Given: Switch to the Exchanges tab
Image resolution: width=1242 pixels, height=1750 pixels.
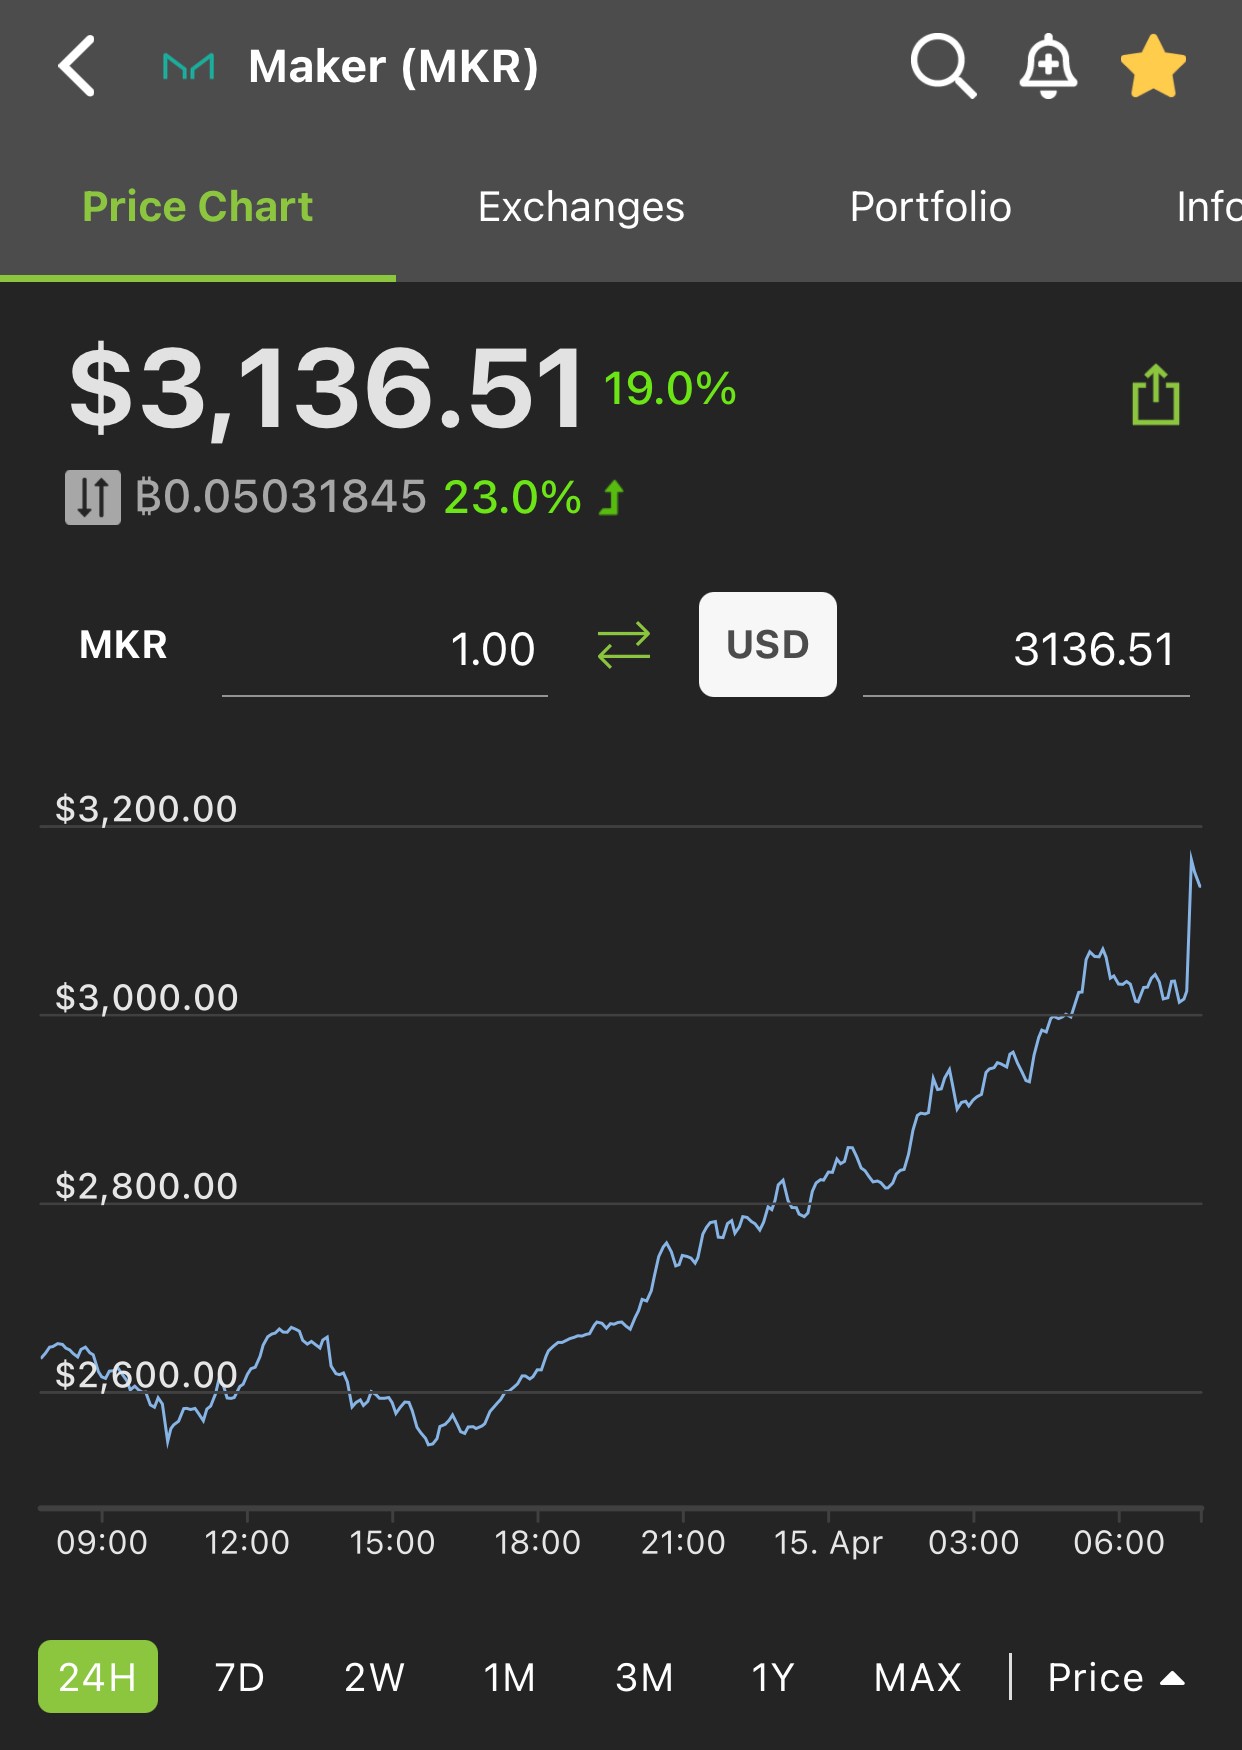Looking at the screenshot, I should [581, 207].
